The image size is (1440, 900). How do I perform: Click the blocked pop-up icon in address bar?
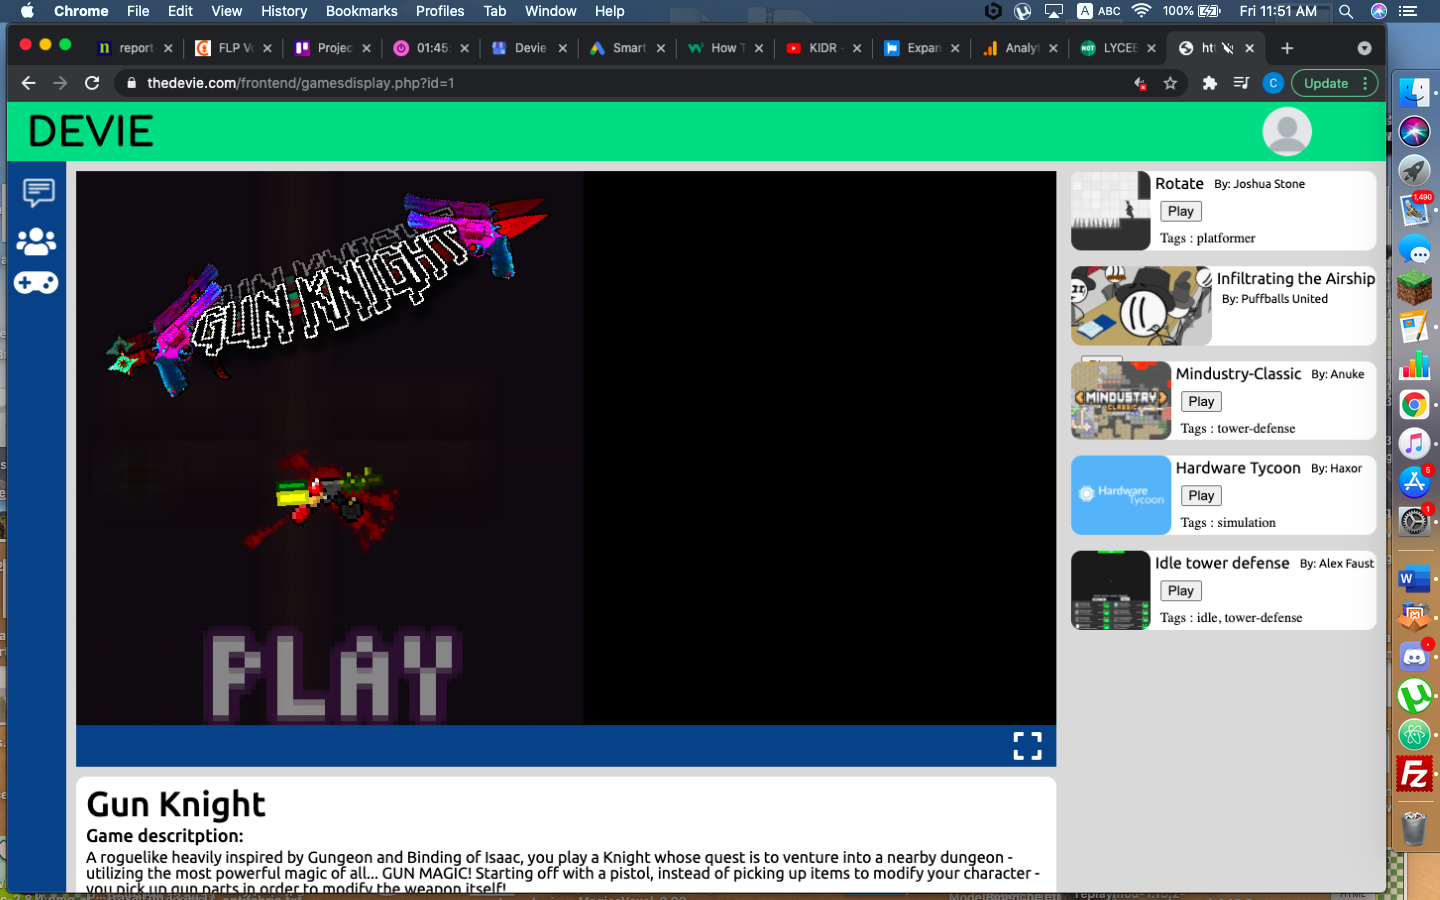1140,83
